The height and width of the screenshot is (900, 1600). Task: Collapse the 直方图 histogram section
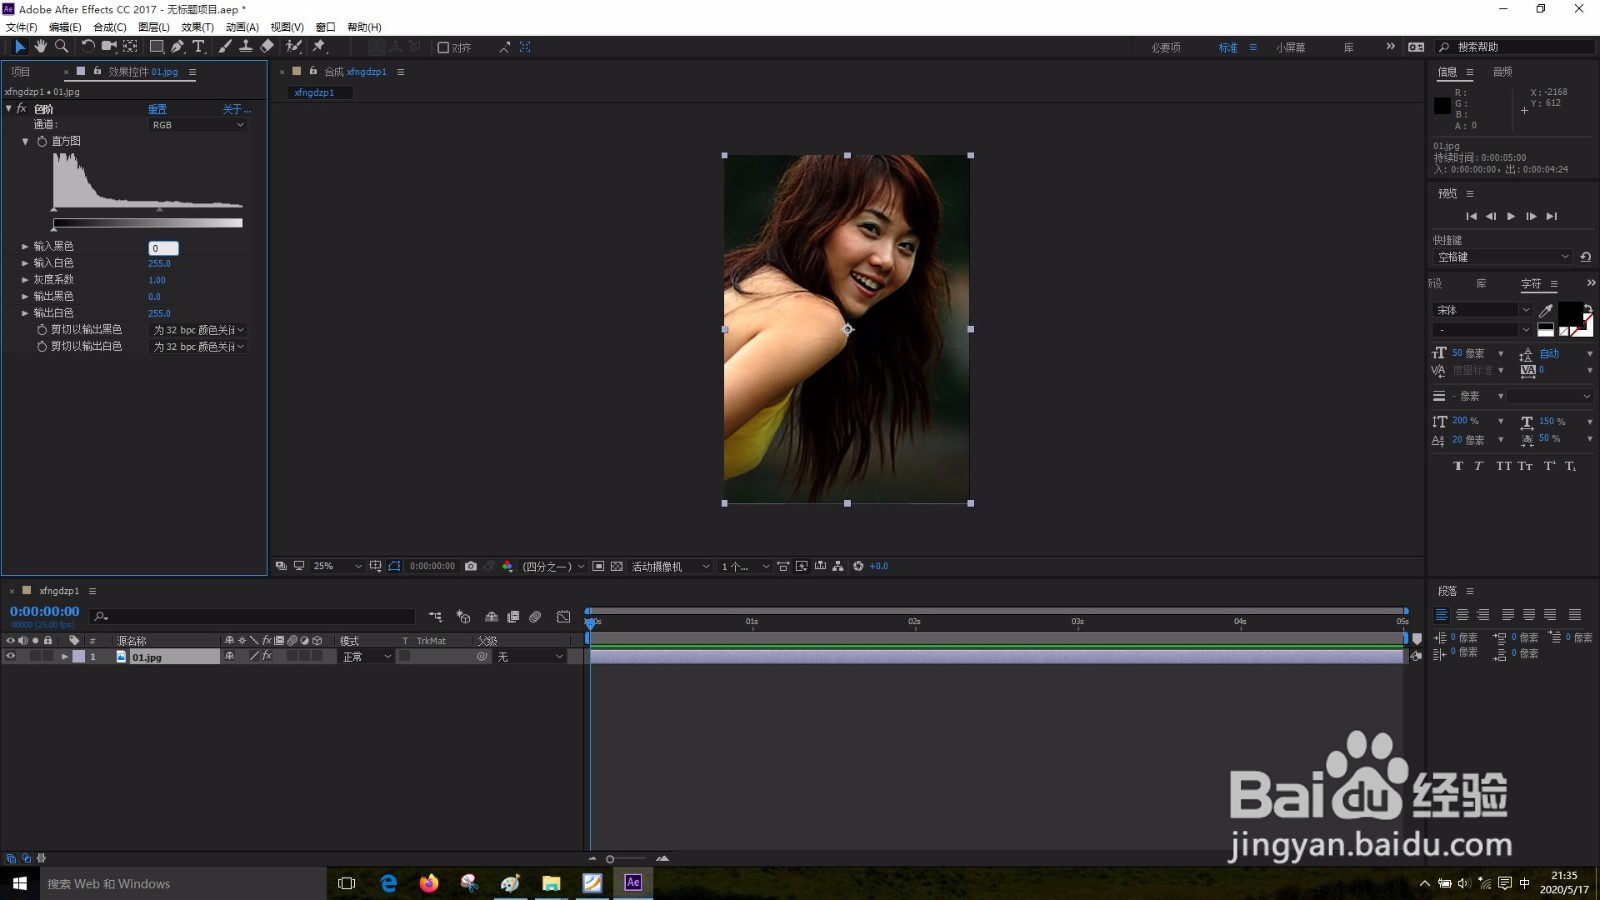pos(26,142)
